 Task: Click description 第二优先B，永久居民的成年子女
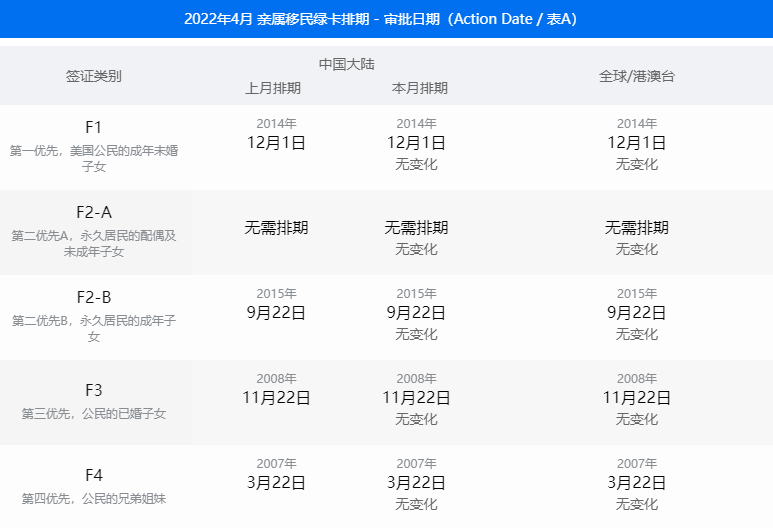[94, 328]
